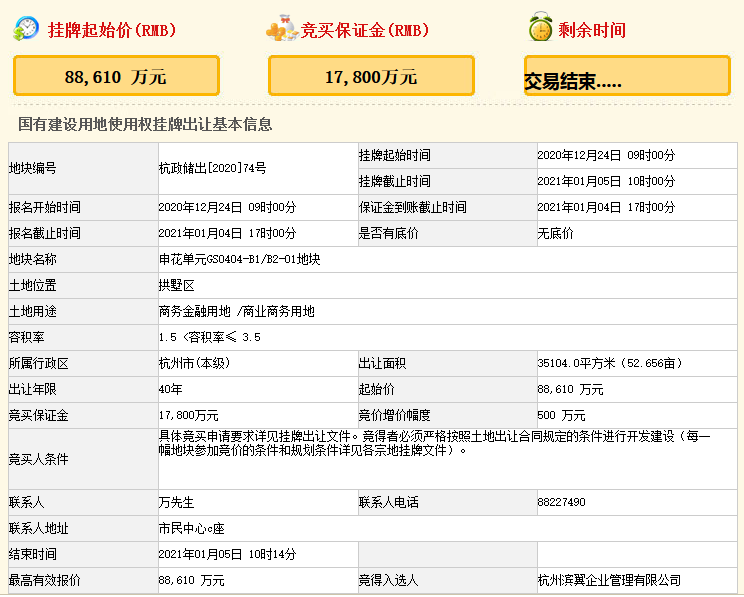Click the land location value 拱墅区

(175, 285)
